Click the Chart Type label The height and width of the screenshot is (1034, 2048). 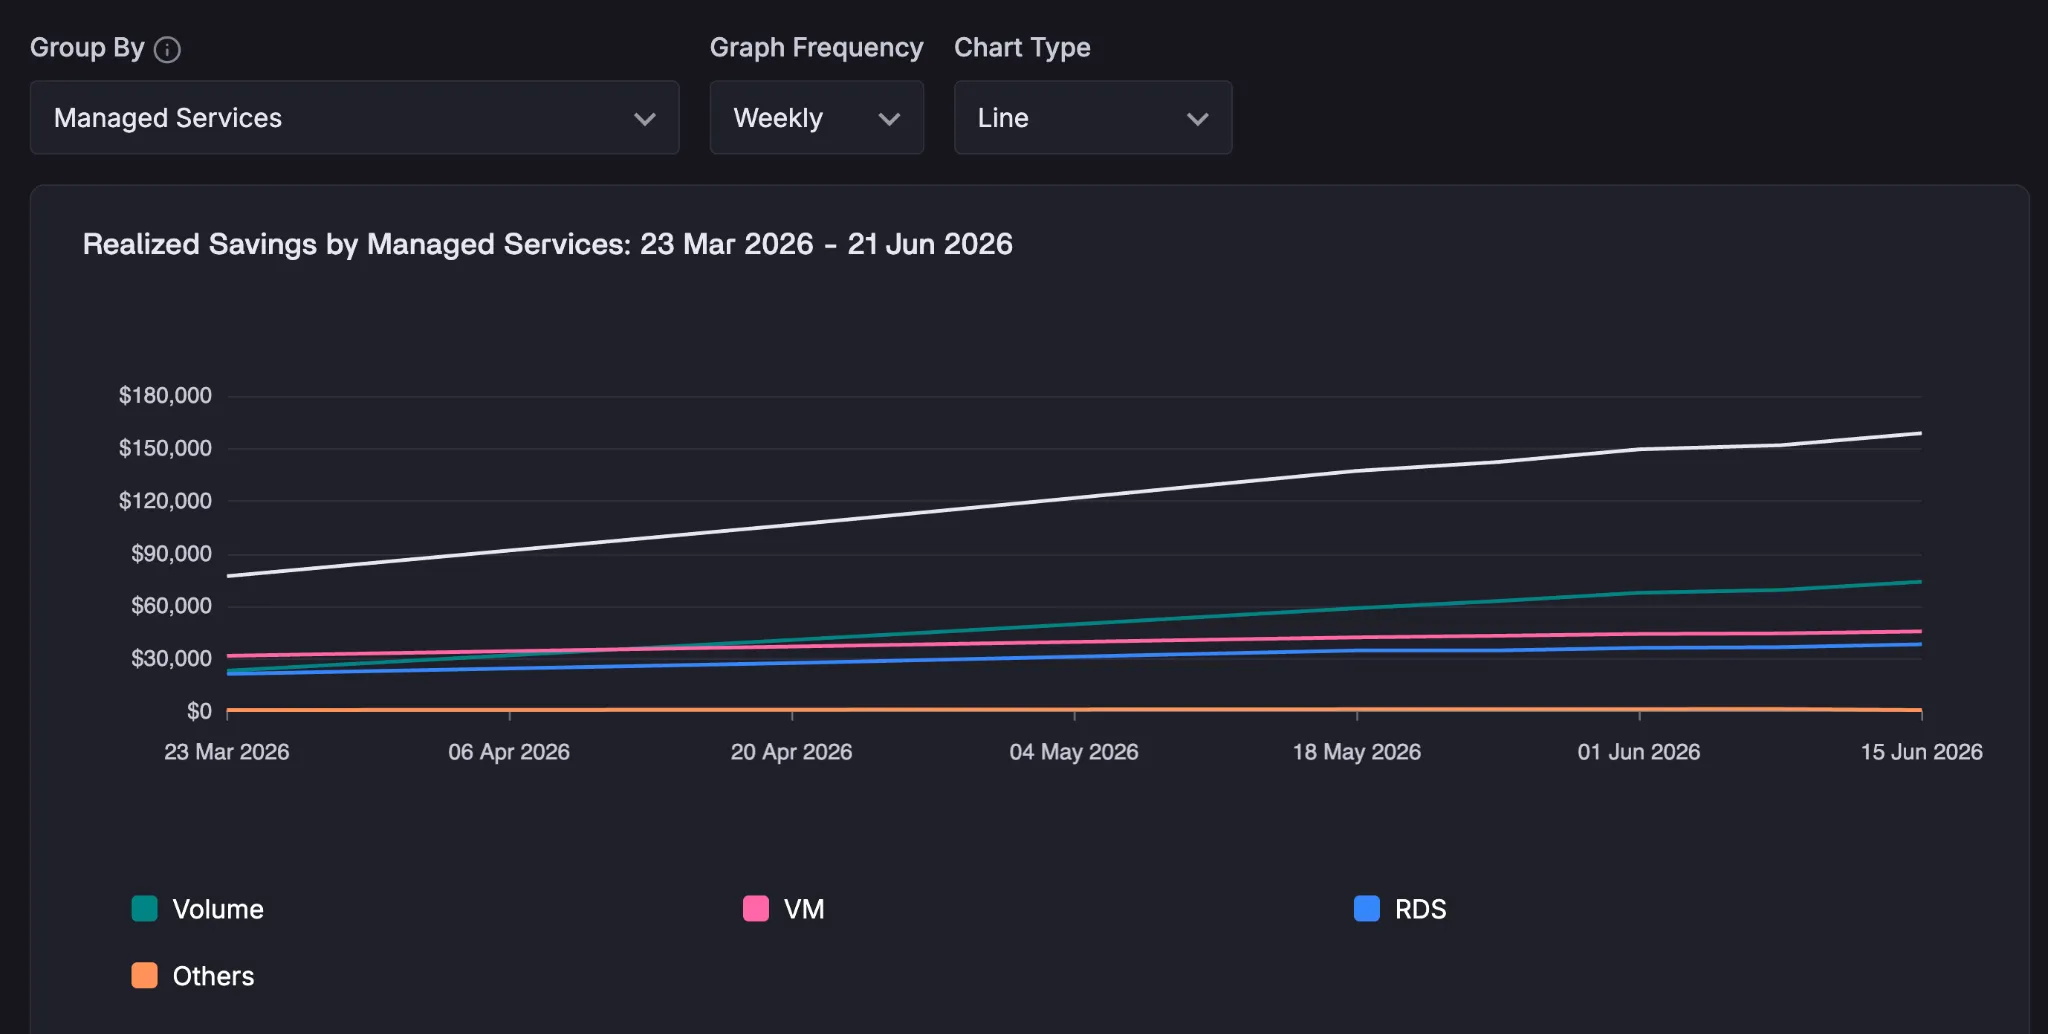click(x=1022, y=47)
